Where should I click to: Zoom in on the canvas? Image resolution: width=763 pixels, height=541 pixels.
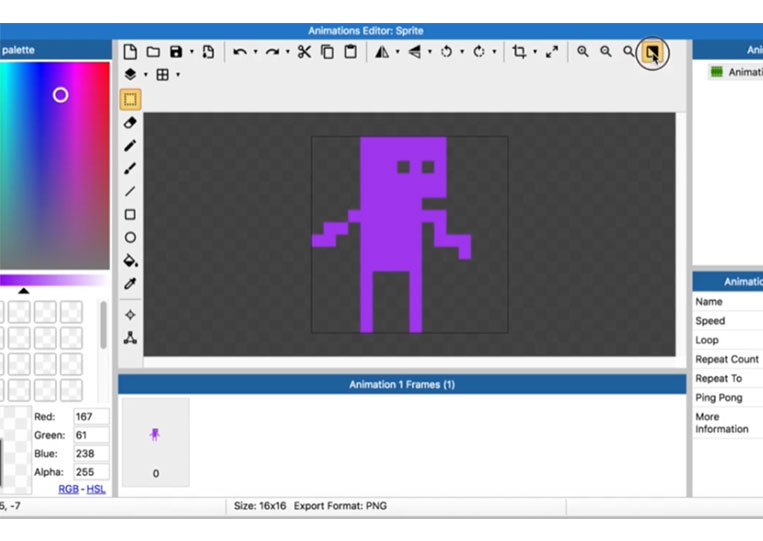click(x=582, y=52)
